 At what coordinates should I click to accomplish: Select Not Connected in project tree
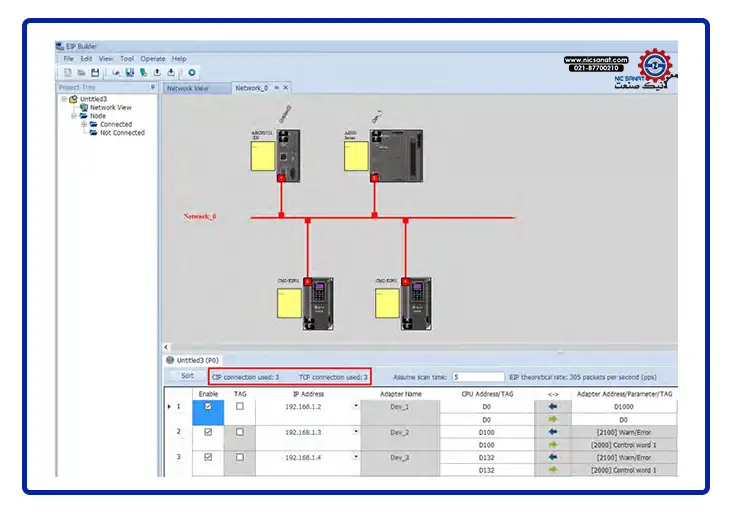(122, 133)
